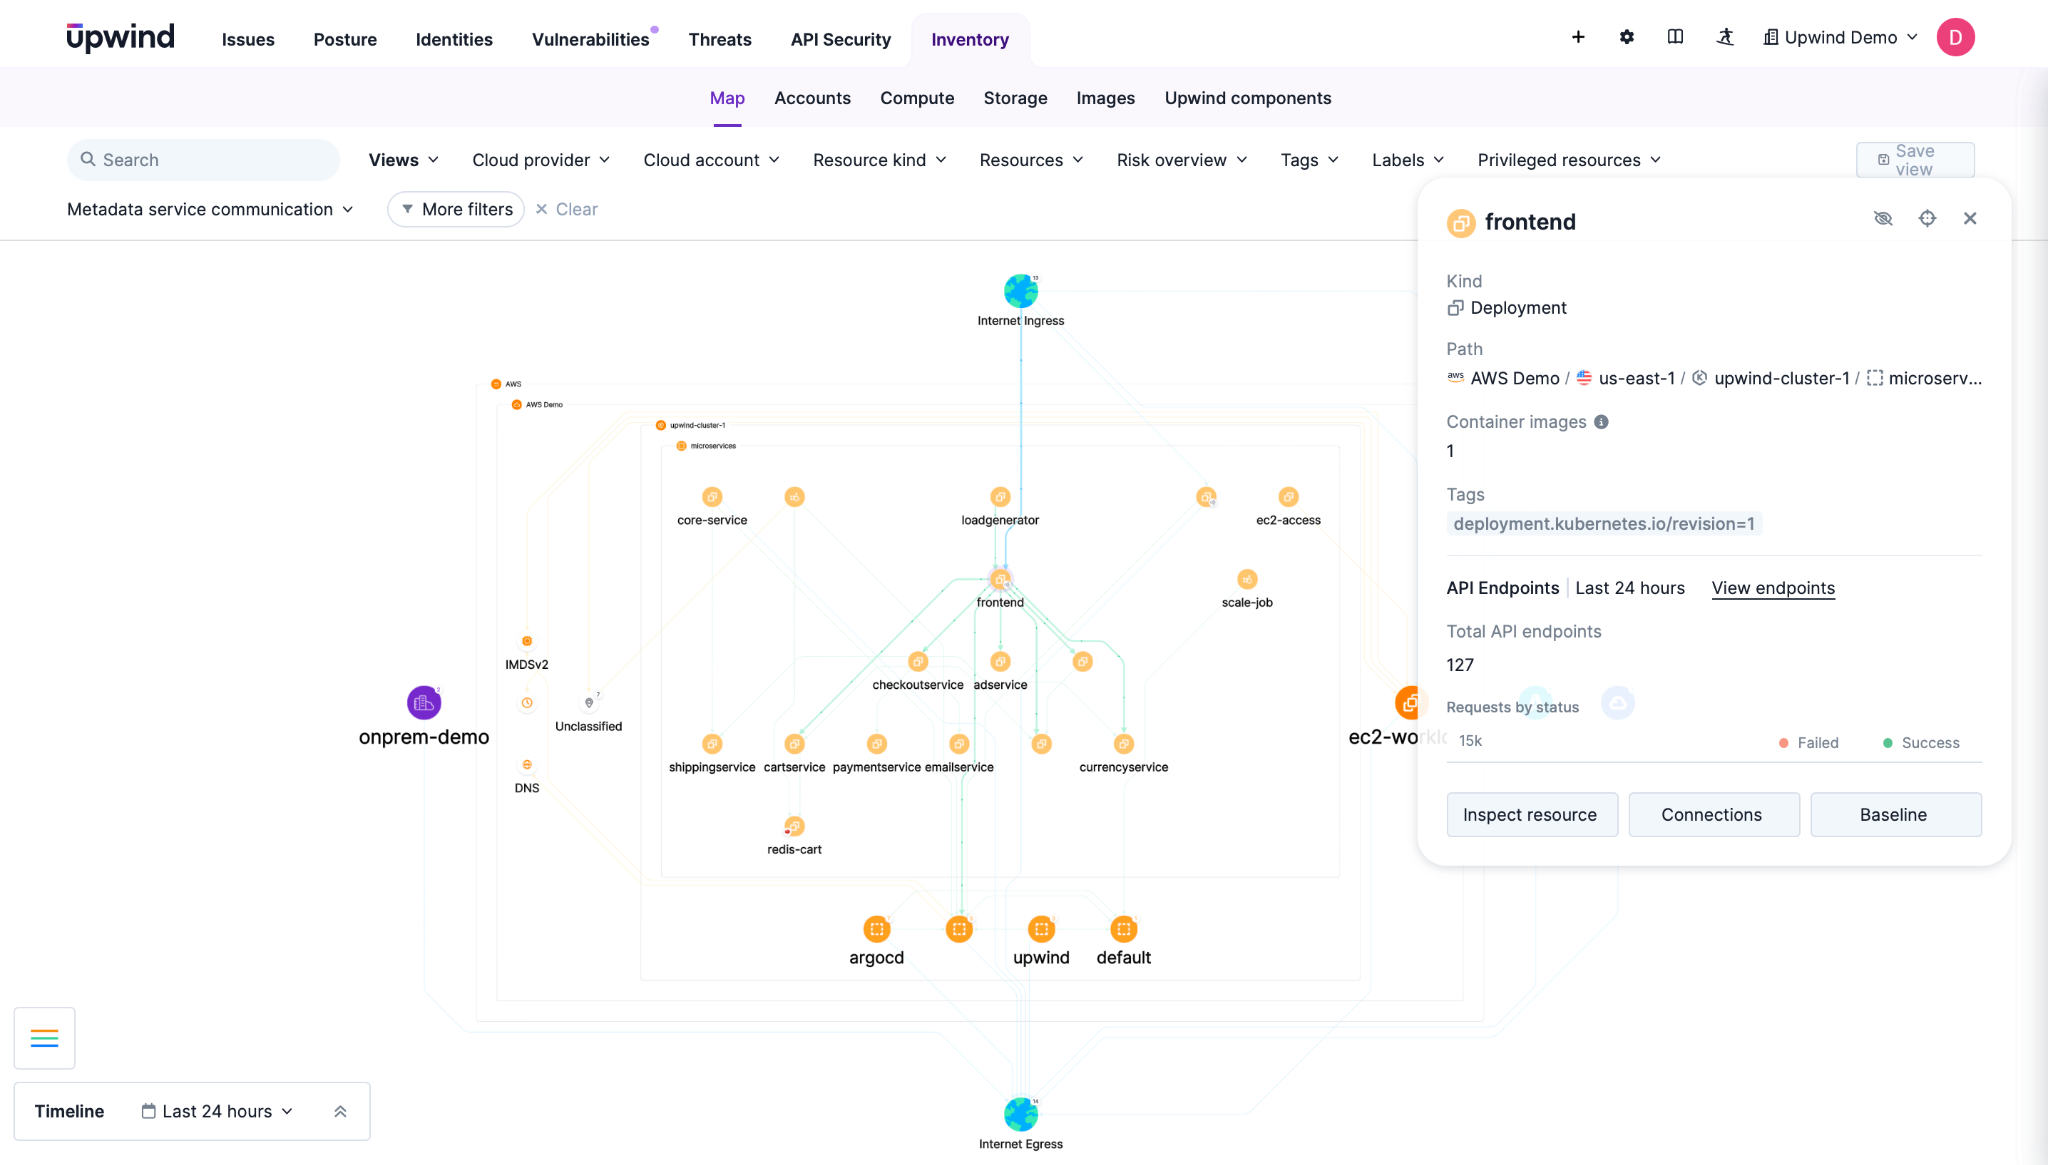2048x1165 pixels.
Task: Click the Inspect resource button
Action: tap(1529, 813)
